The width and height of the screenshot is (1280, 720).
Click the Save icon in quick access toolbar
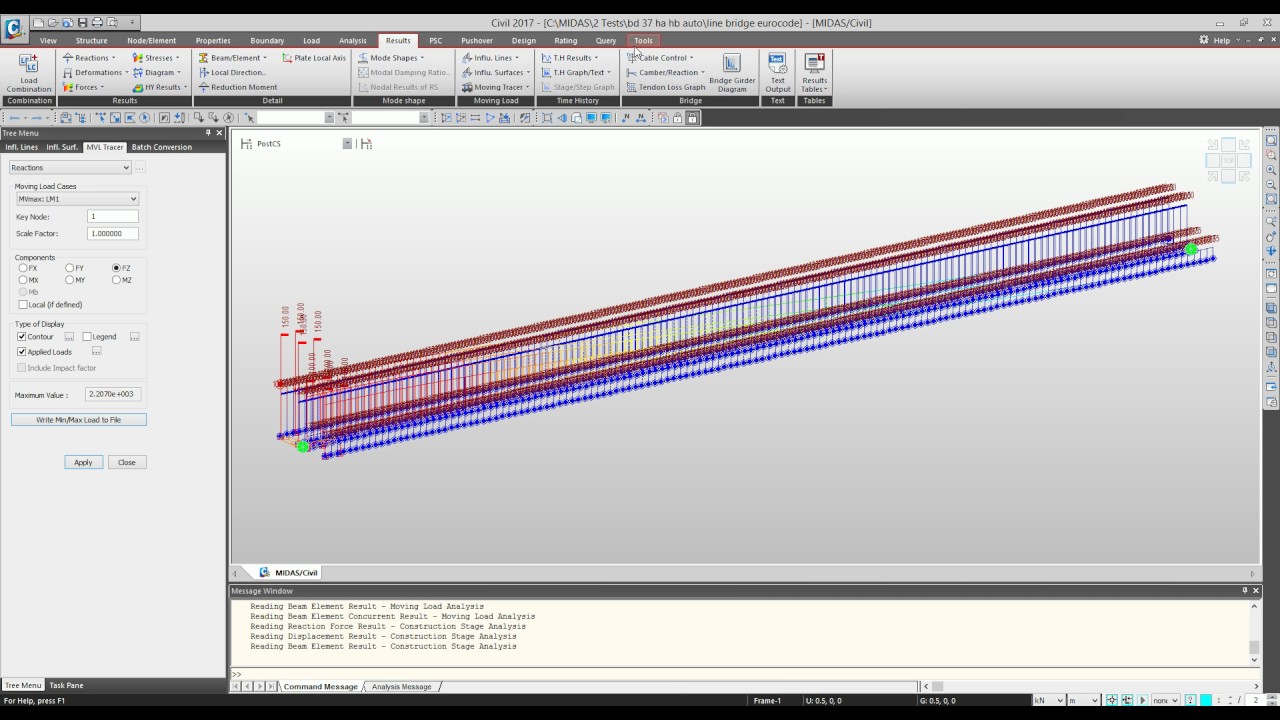81,22
